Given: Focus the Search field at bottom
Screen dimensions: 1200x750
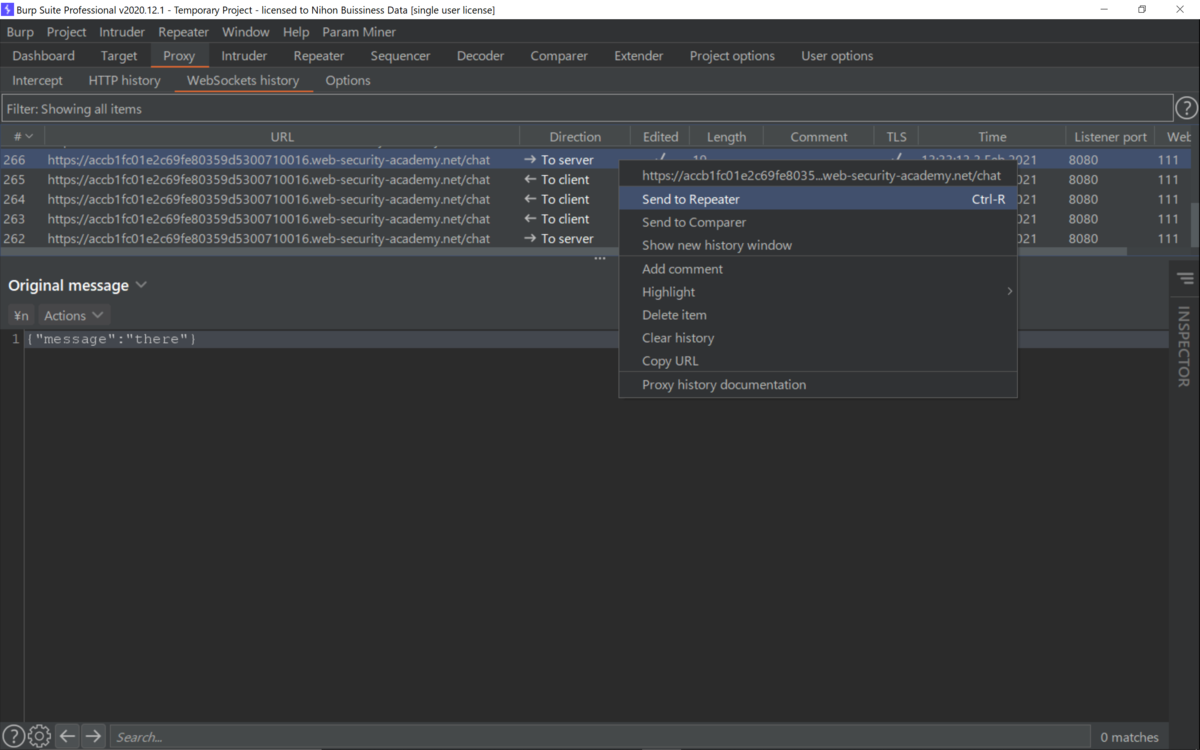Looking at the screenshot, I should click(x=600, y=737).
